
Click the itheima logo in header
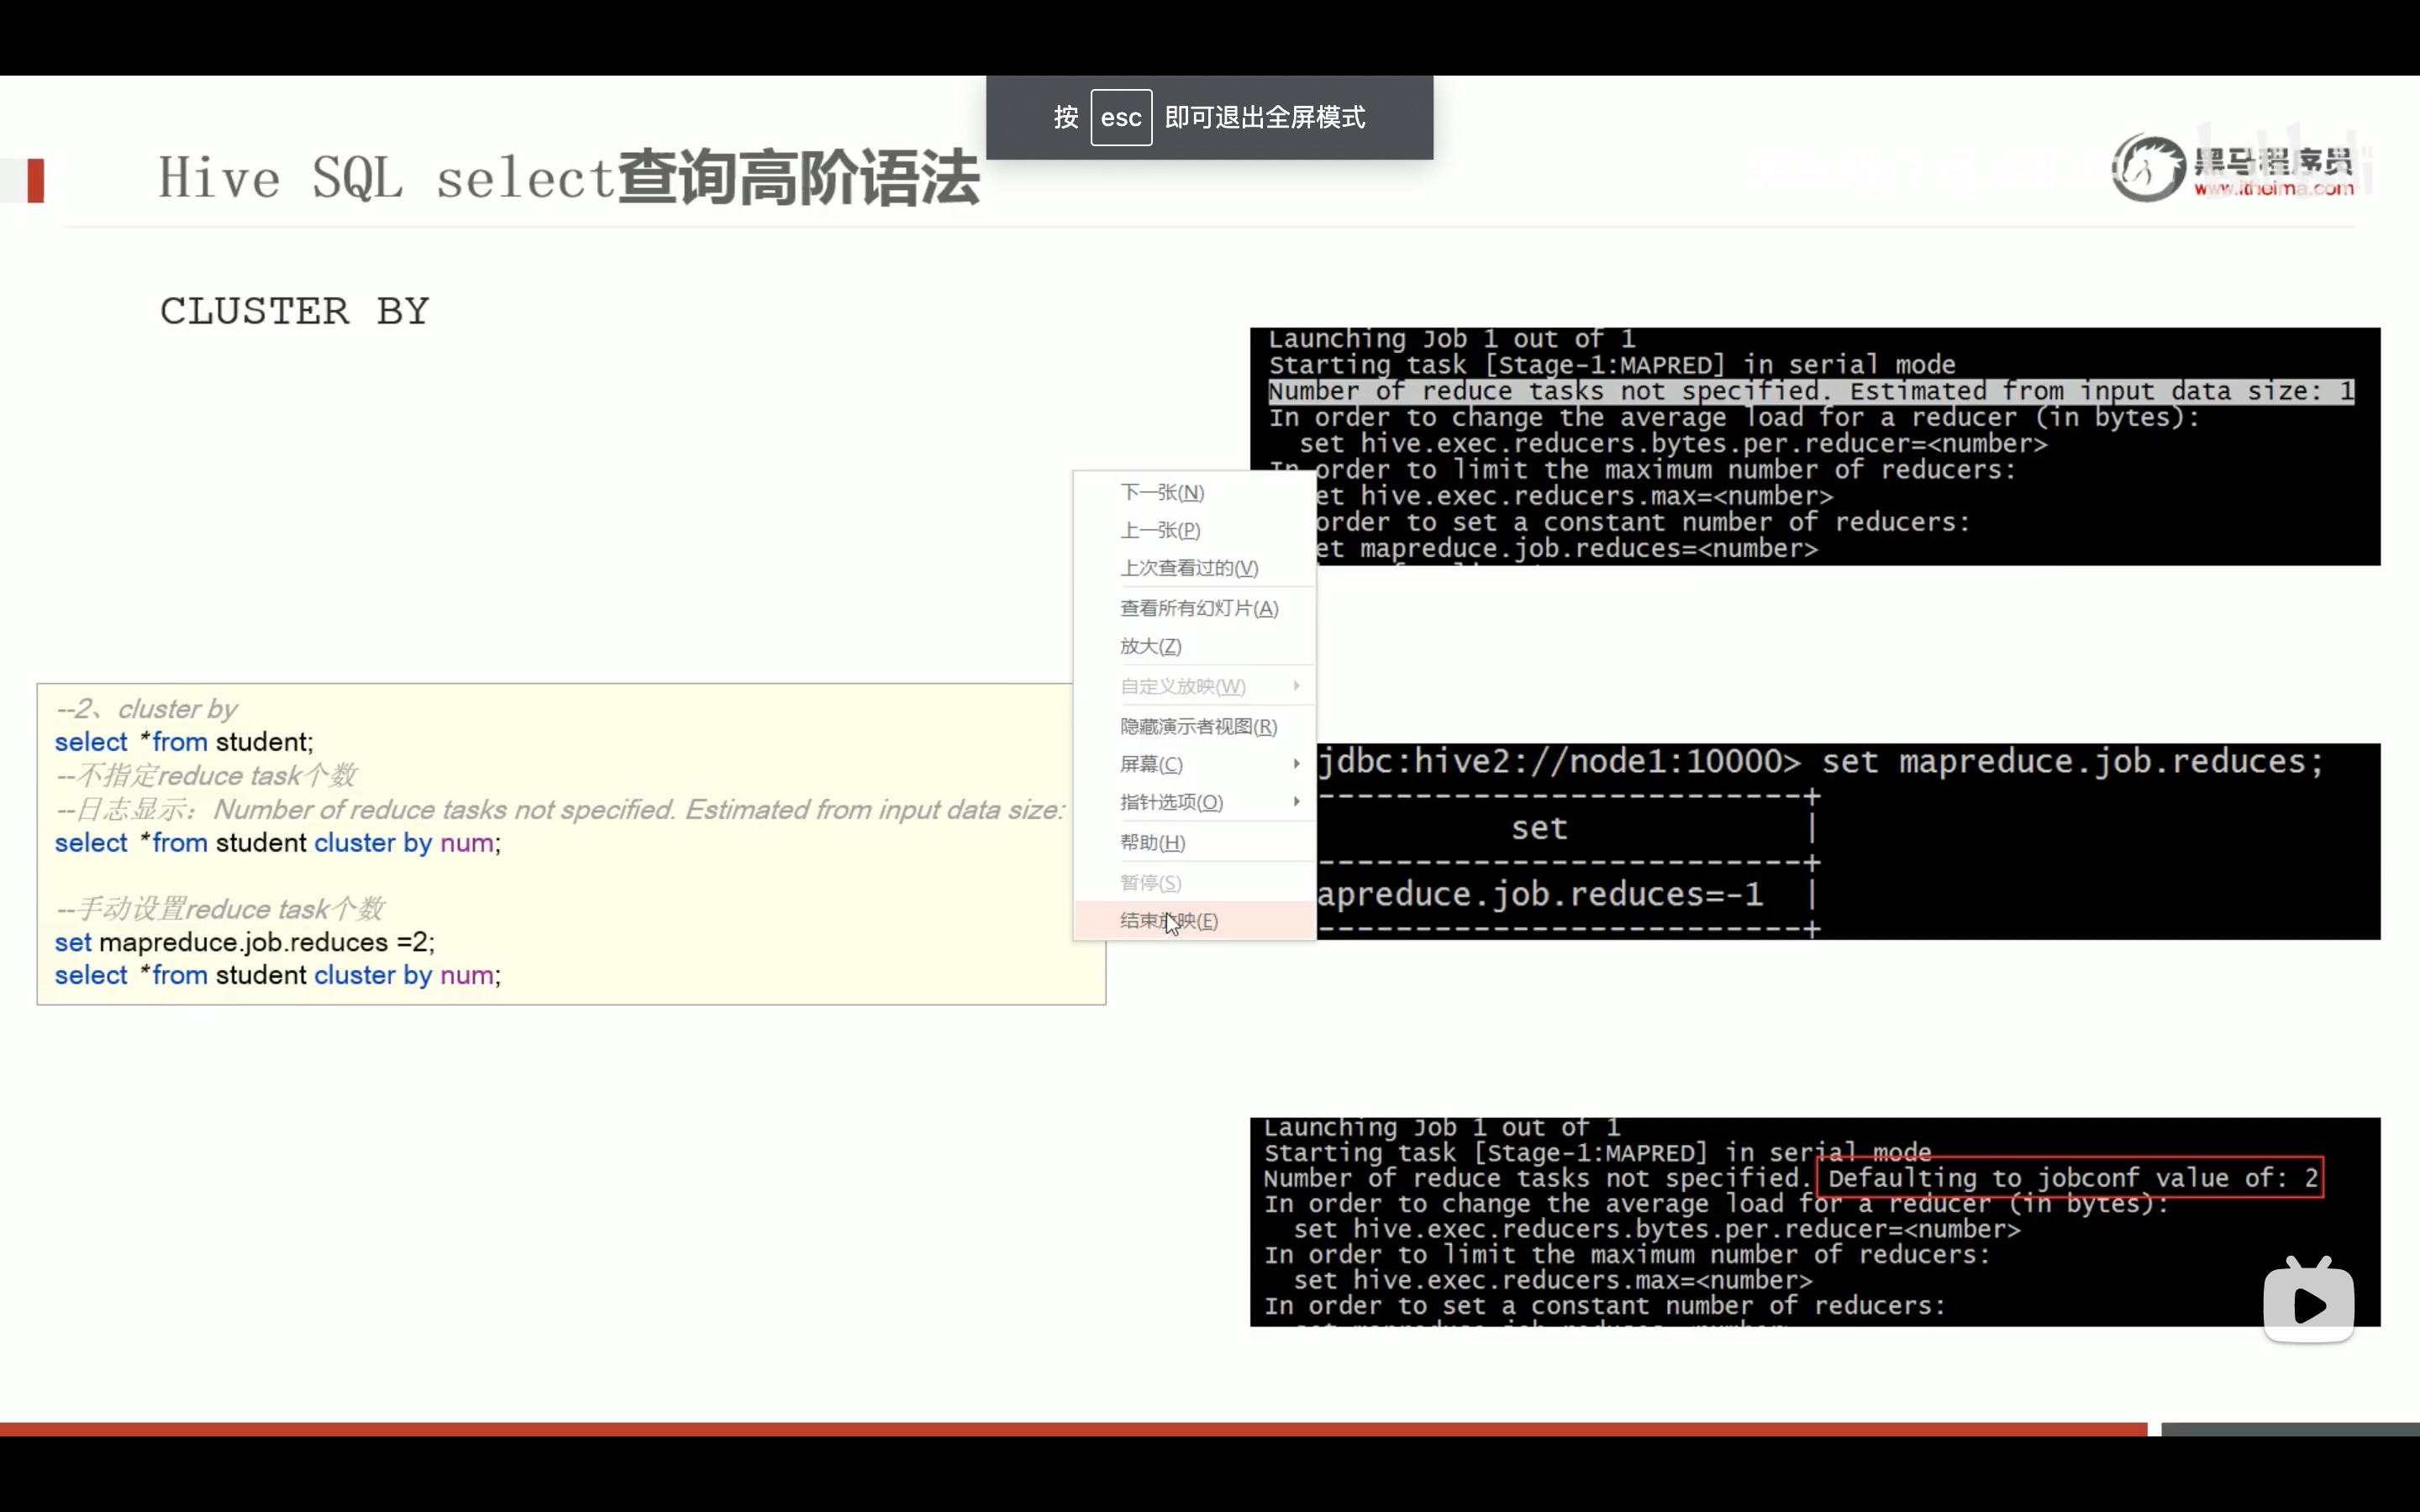pos(2233,168)
